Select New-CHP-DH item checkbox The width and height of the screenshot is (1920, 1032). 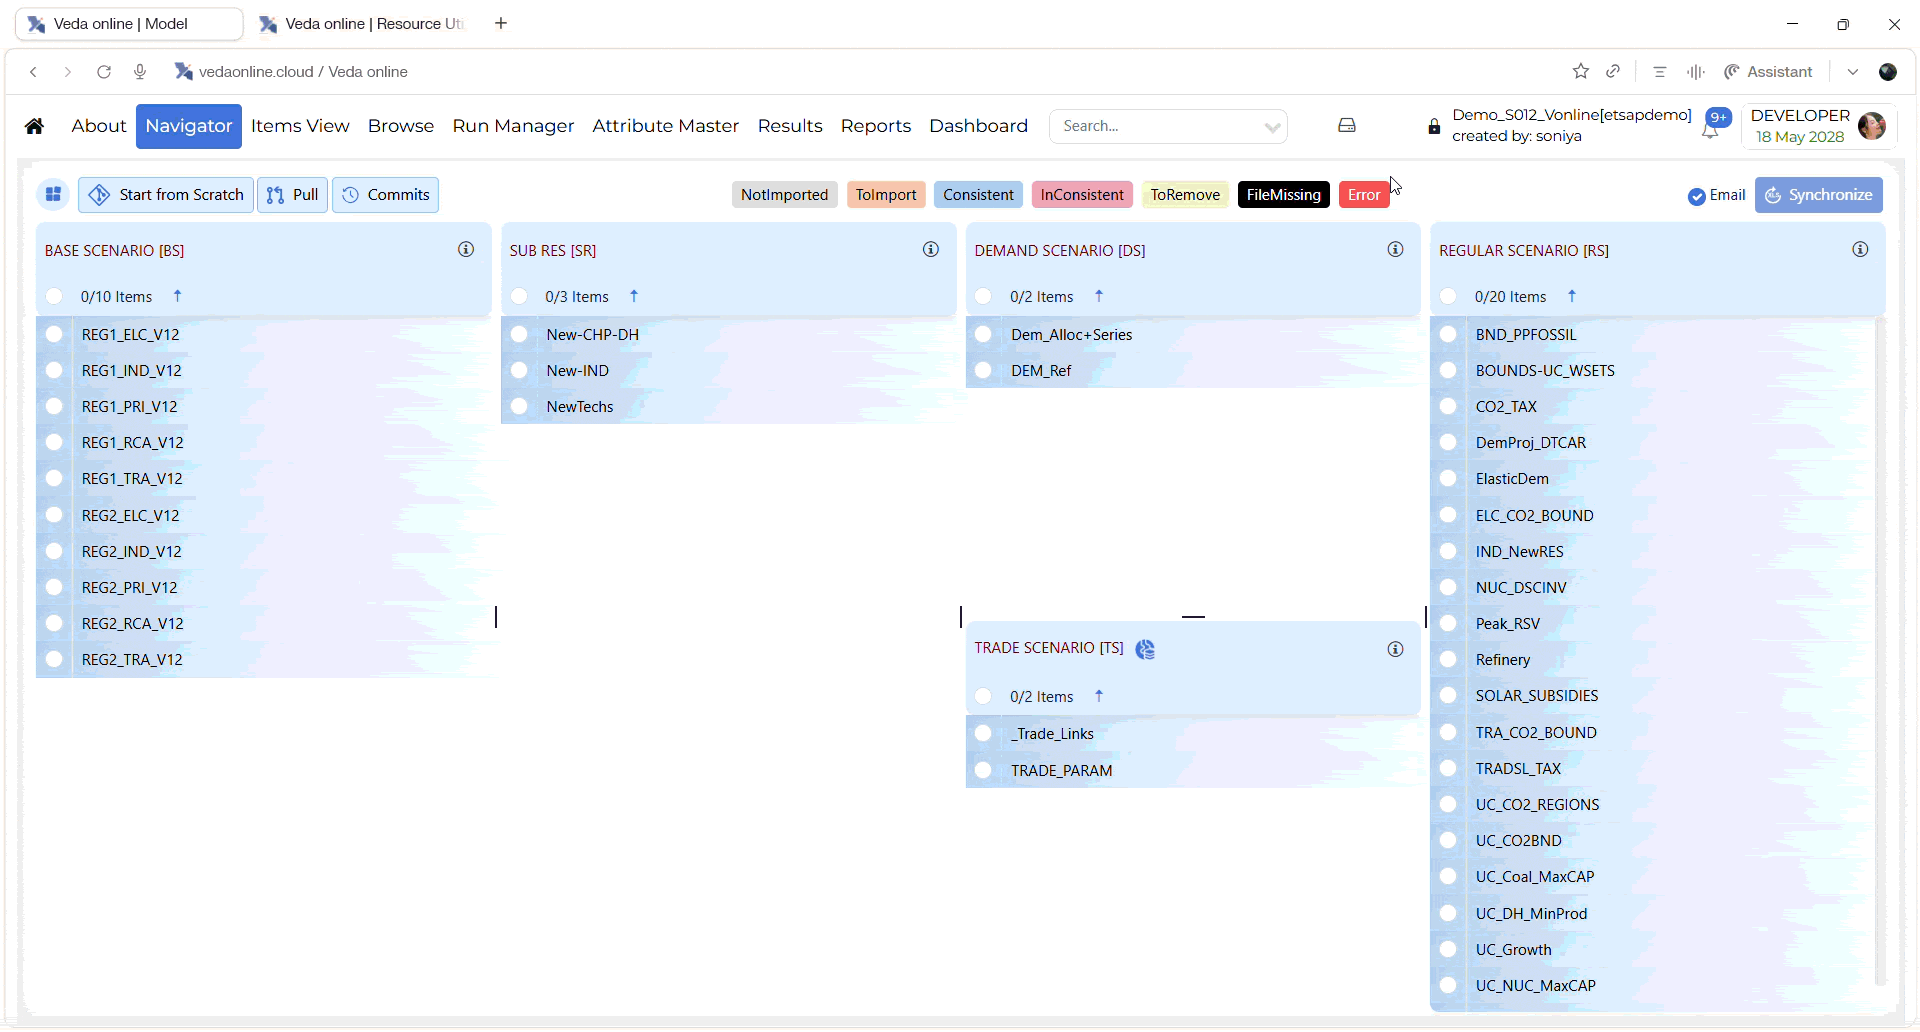tap(519, 335)
